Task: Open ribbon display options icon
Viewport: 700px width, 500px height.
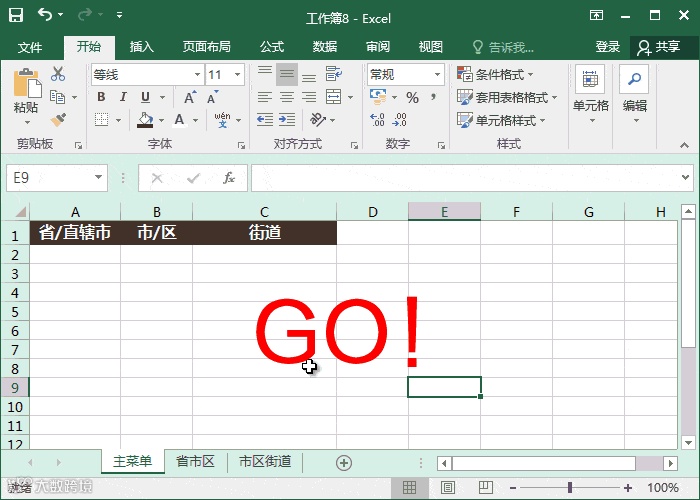Action: pyautogui.click(x=596, y=16)
